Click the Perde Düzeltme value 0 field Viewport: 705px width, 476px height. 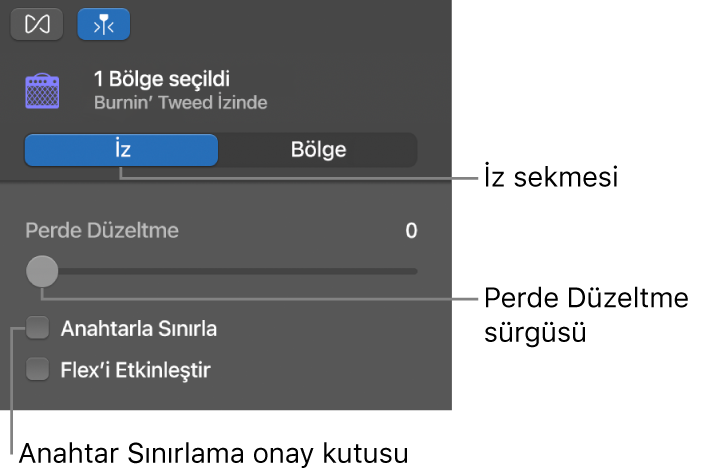(x=410, y=231)
